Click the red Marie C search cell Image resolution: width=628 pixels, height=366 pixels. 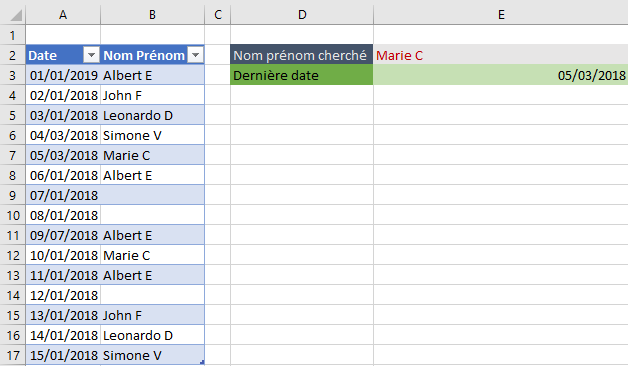tap(501, 55)
